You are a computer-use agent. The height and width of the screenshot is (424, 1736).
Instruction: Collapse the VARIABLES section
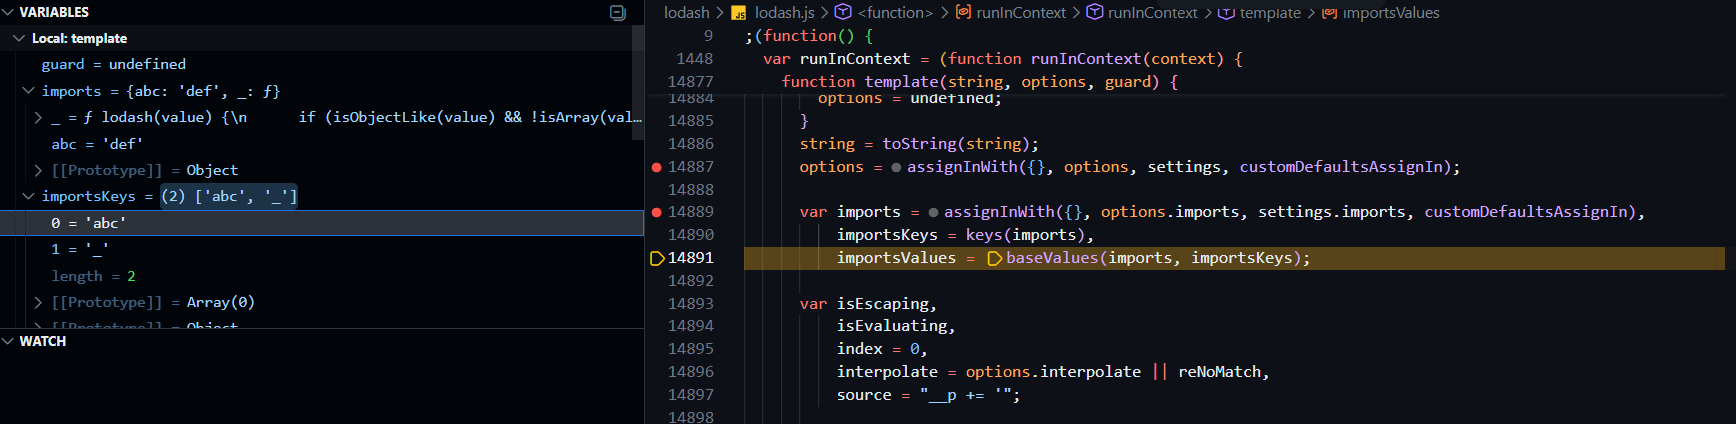pos(9,12)
